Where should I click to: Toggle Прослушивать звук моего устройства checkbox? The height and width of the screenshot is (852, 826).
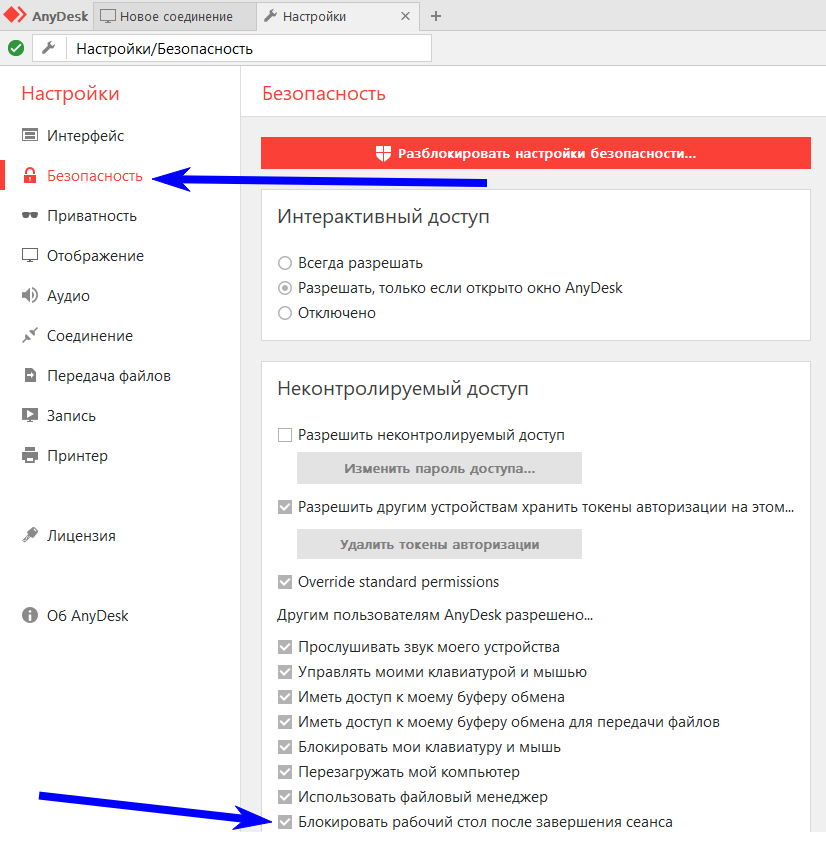pos(285,647)
